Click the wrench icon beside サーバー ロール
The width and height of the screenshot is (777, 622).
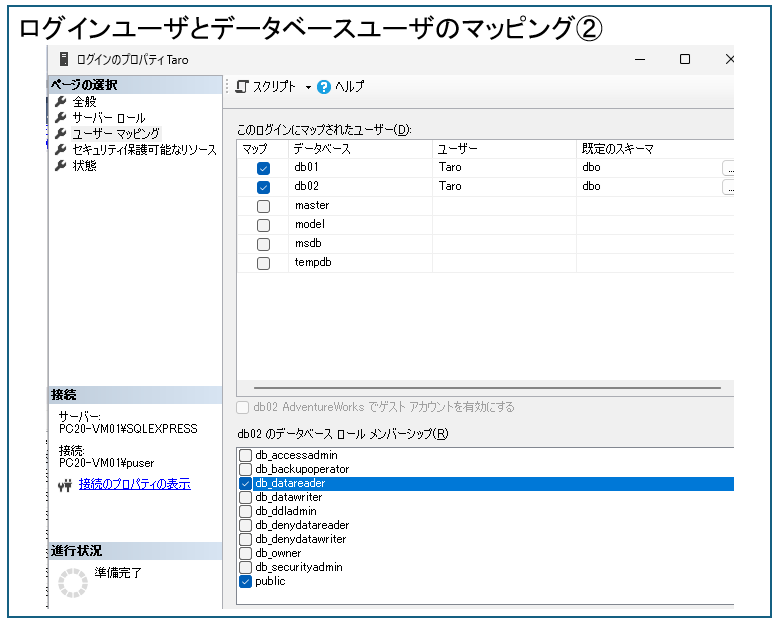coord(61,117)
